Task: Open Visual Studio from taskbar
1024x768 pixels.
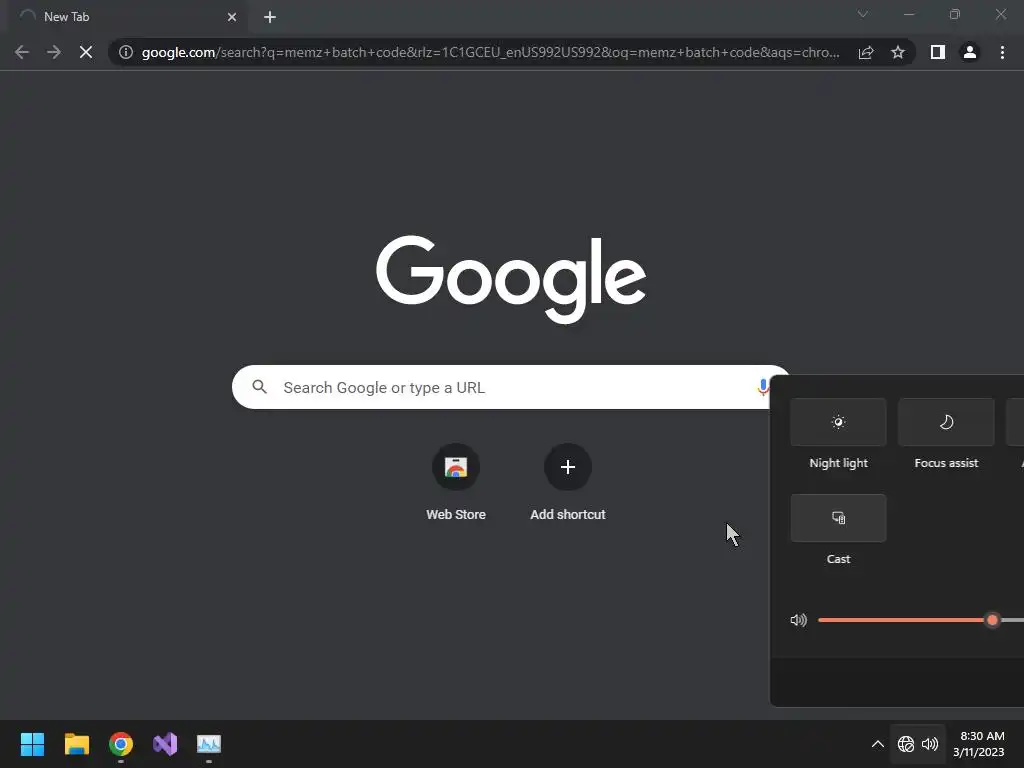Action: 165,744
